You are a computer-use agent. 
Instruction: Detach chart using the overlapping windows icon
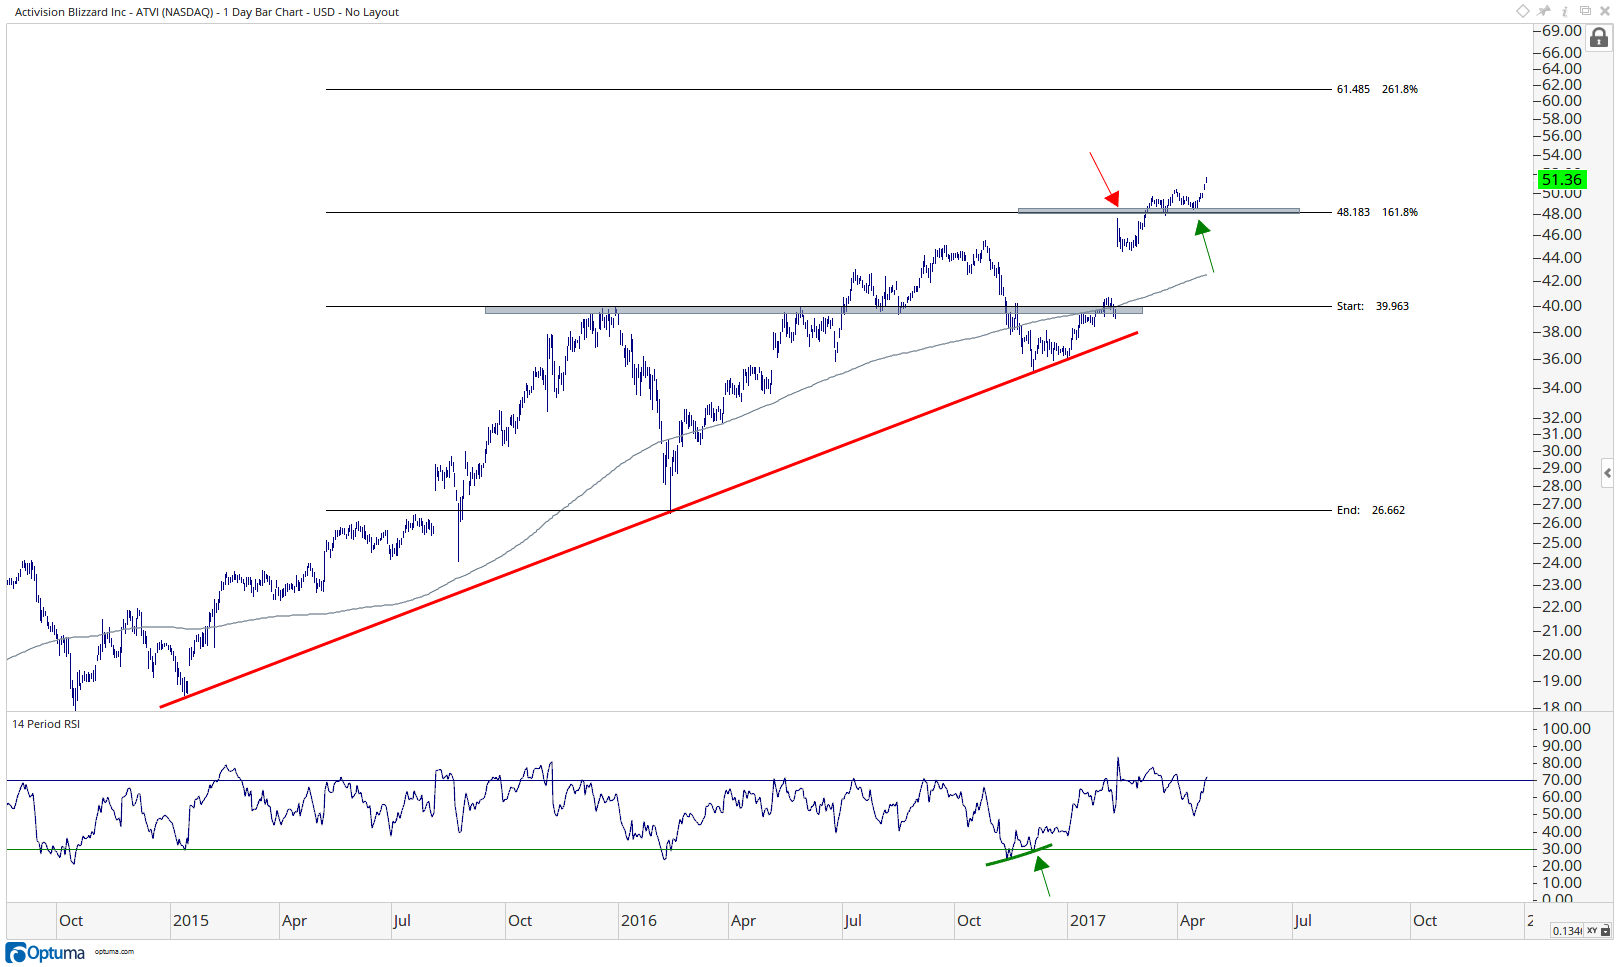tap(1585, 11)
